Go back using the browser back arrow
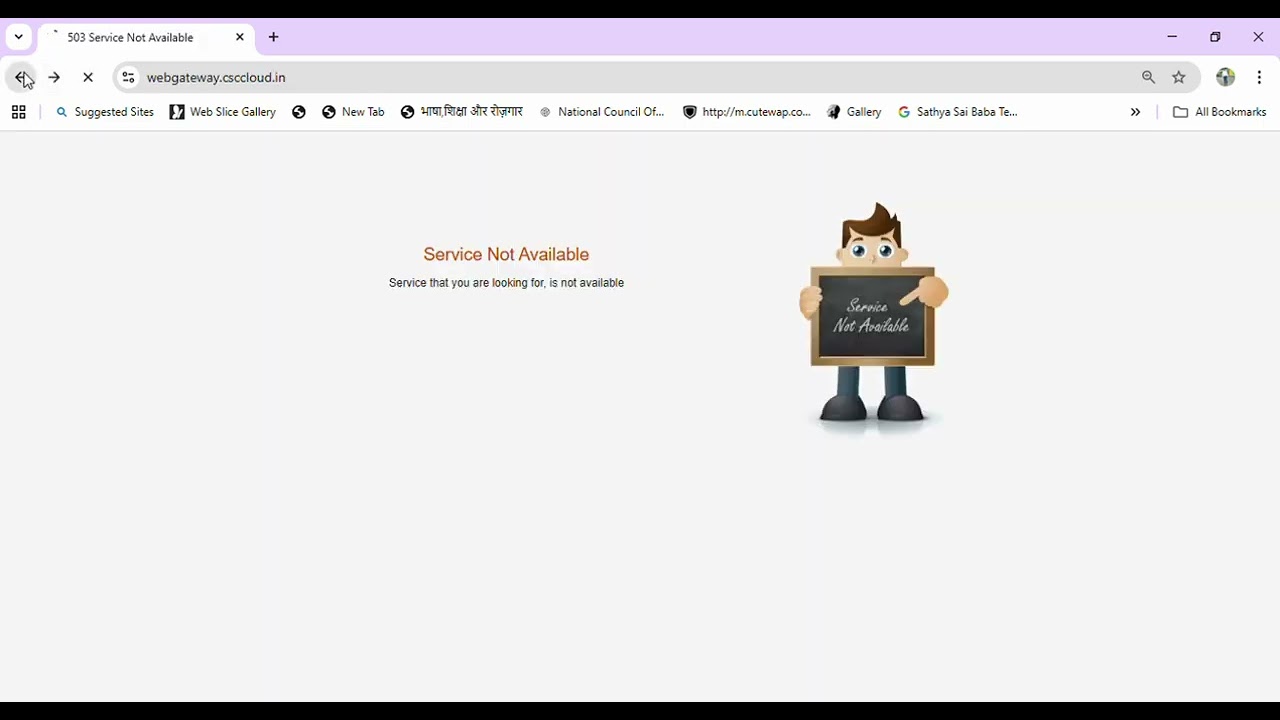Viewport: 1280px width, 720px height. pyautogui.click(x=21, y=77)
